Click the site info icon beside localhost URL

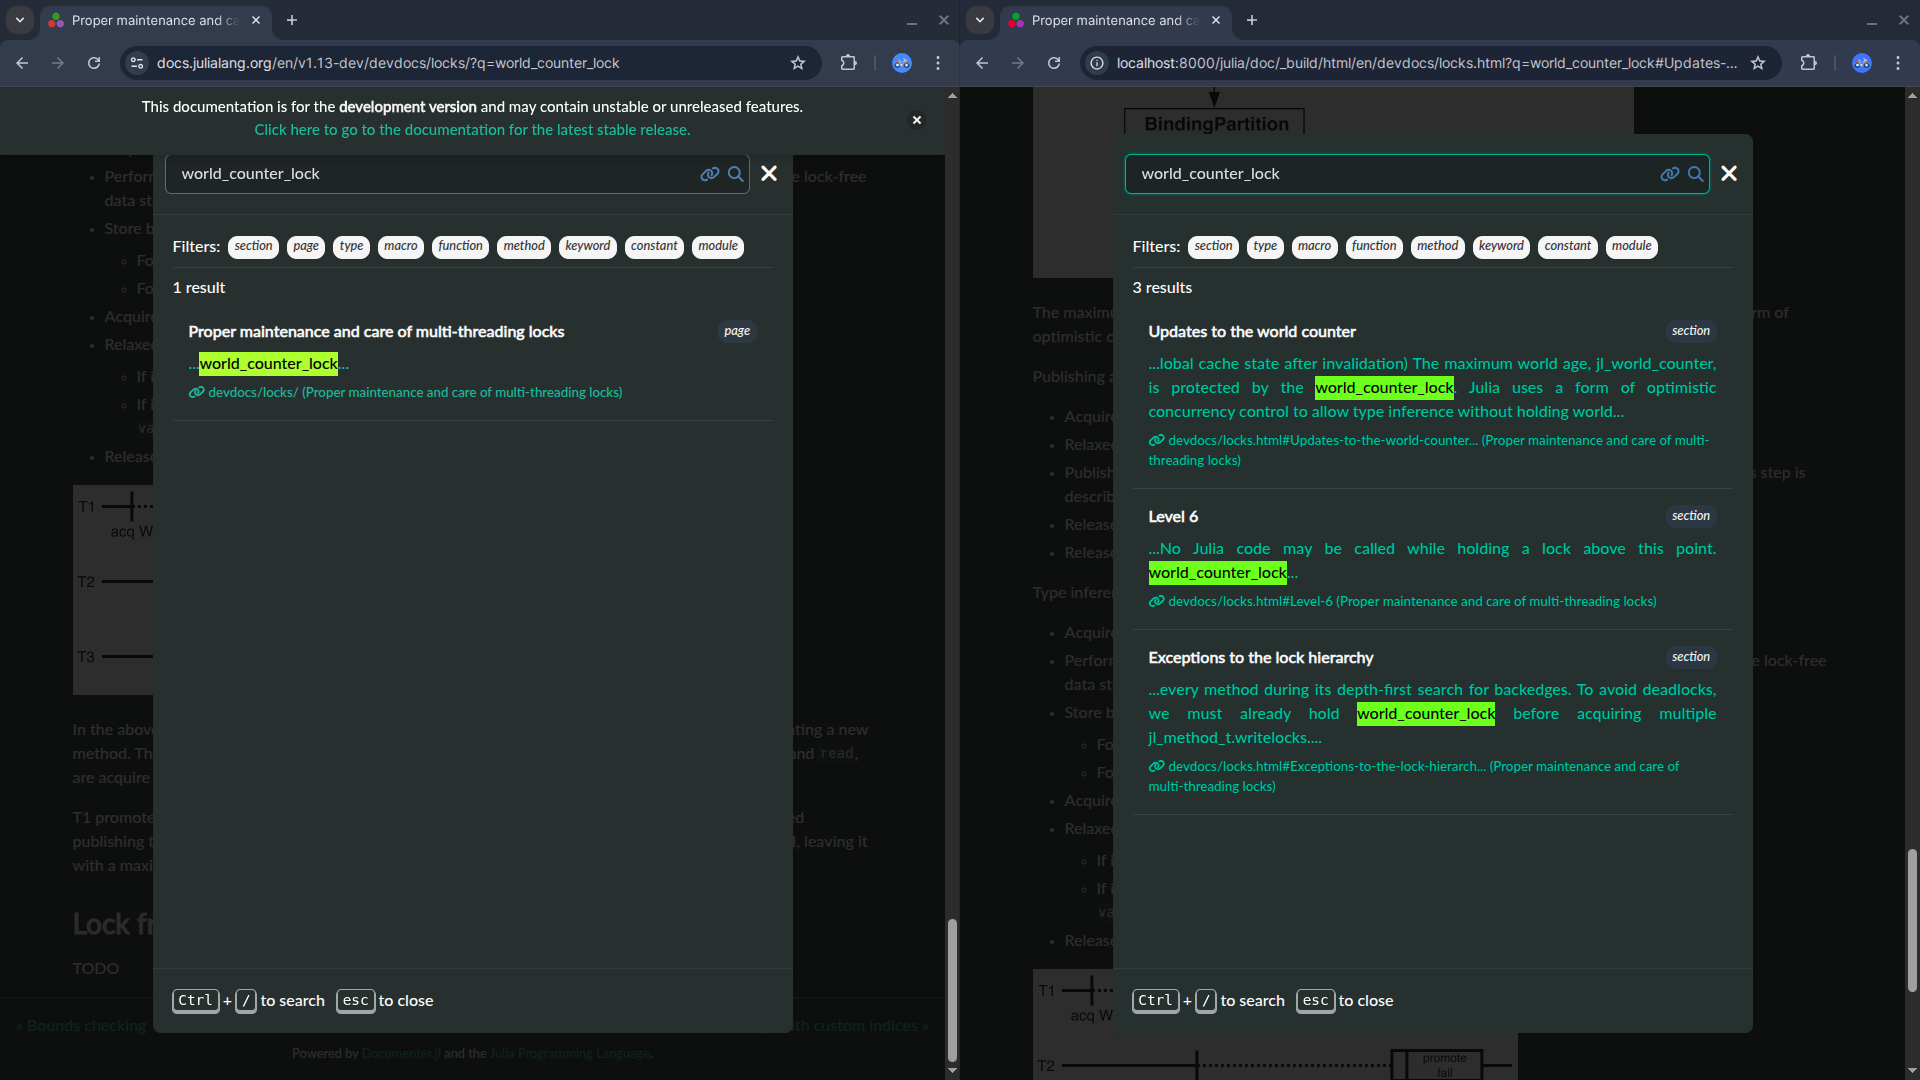point(1097,63)
